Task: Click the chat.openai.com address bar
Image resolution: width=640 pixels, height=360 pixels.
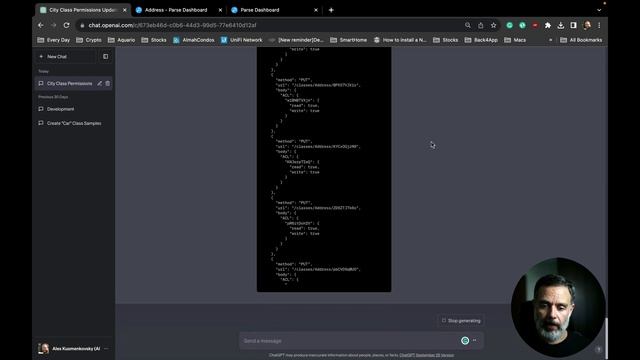Action: point(269,25)
